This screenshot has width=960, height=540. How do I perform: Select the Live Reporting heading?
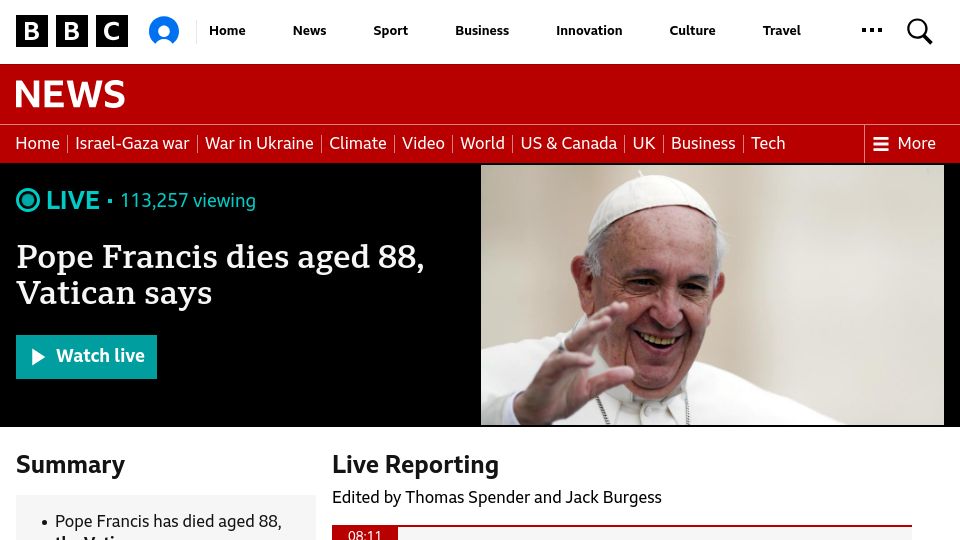pyautogui.click(x=415, y=465)
